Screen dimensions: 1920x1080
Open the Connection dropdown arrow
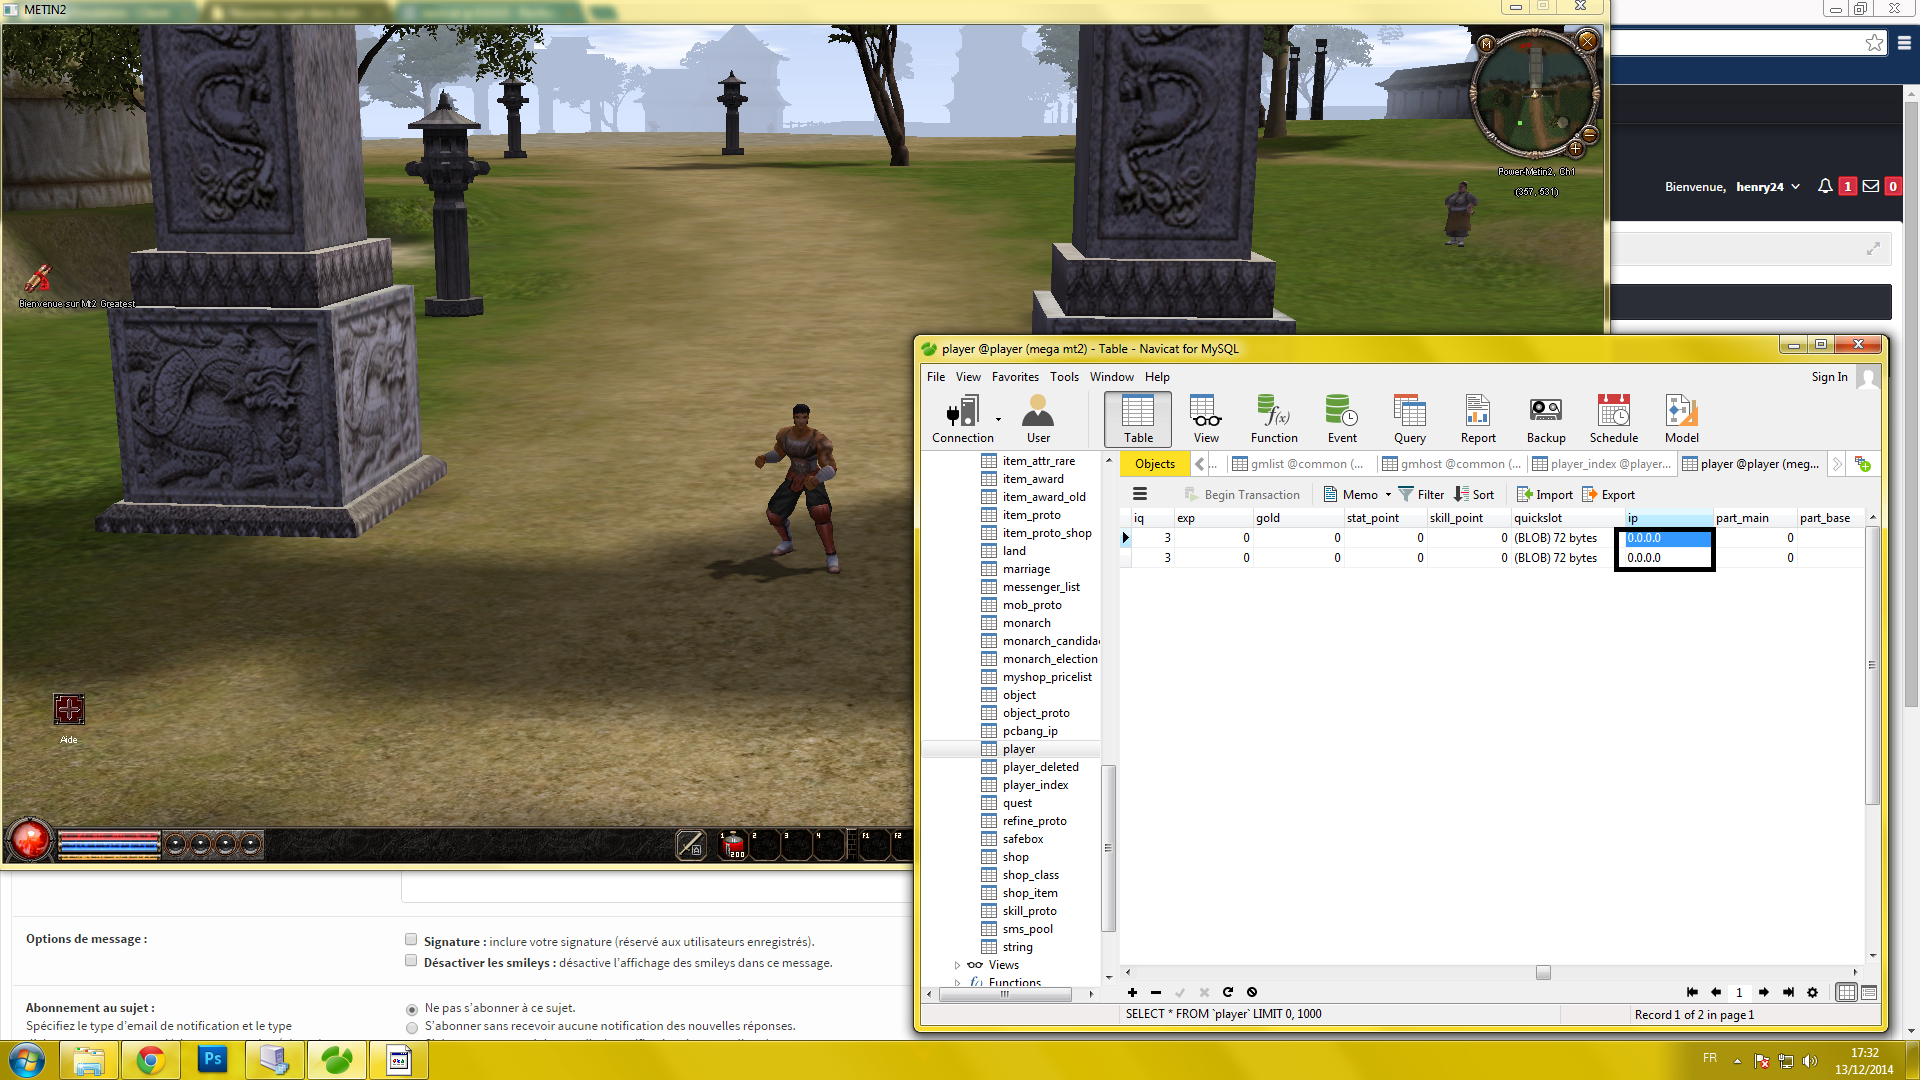[998, 420]
